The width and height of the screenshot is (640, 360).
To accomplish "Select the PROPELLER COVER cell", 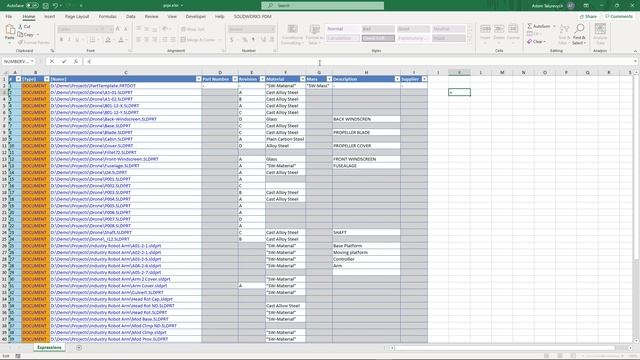I will click(x=366, y=146).
